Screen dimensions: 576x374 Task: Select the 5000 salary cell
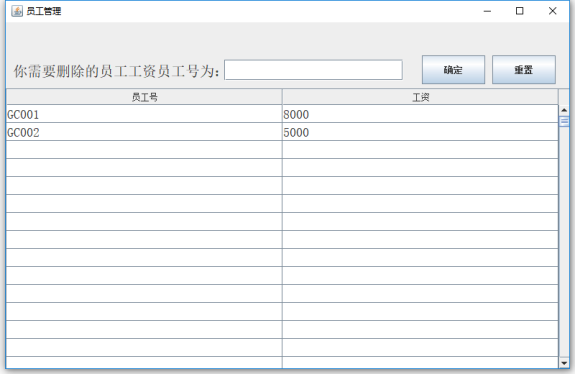pyautogui.click(x=420, y=132)
